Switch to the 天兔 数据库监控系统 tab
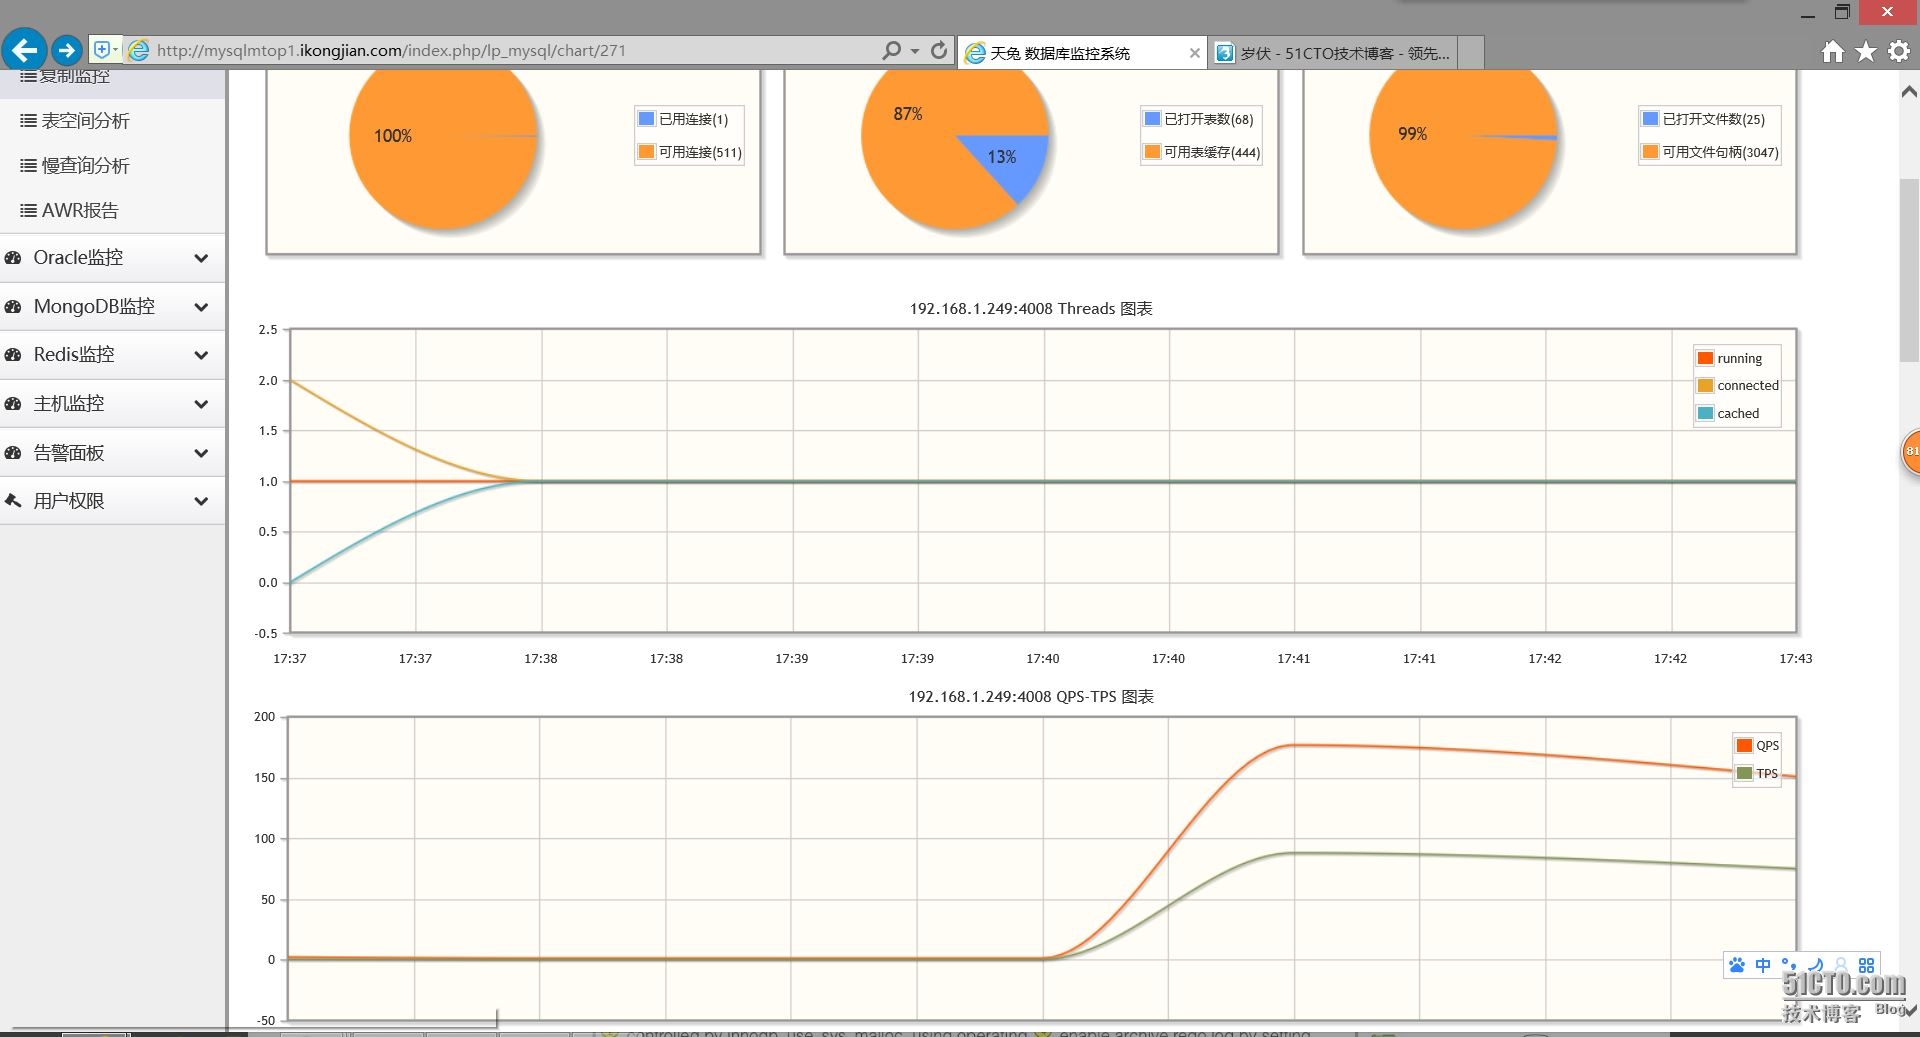This screenshot has height=1037, width=1920. coord(1082,53)
